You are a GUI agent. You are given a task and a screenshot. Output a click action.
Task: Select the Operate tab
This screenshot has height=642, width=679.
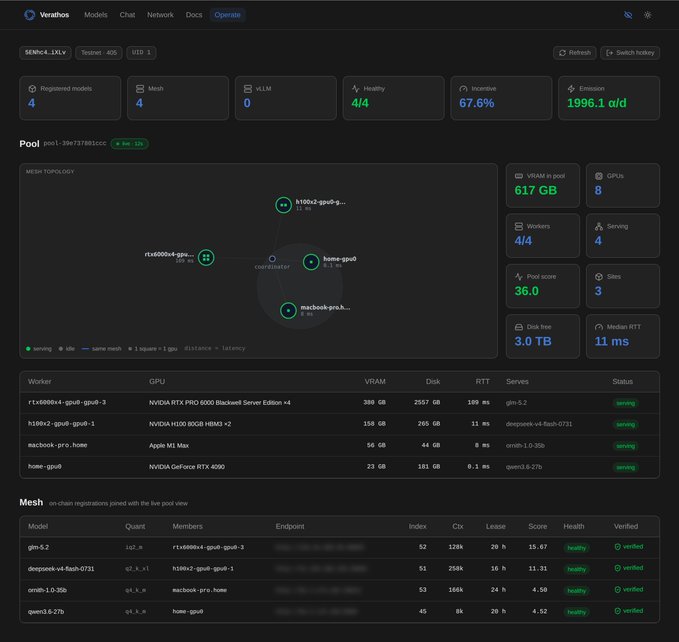click(227, 15)
